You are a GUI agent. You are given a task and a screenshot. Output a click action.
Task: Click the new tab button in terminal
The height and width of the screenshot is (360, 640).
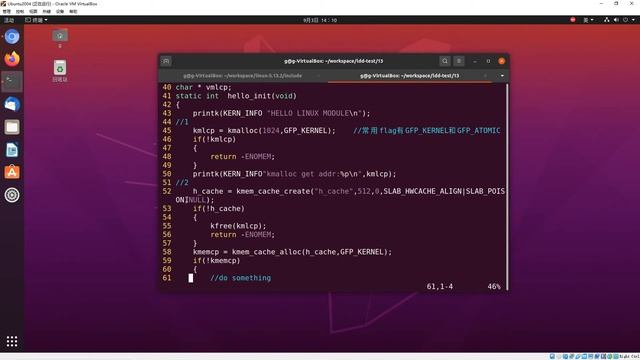(166, 61)
